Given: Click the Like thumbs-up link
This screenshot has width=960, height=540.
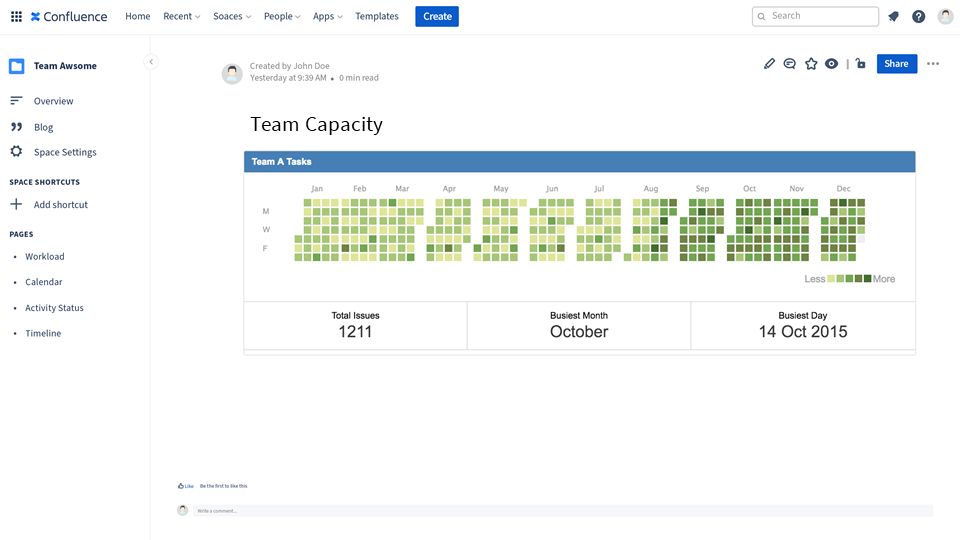Looking at the screenshot, I should point(186,486).
